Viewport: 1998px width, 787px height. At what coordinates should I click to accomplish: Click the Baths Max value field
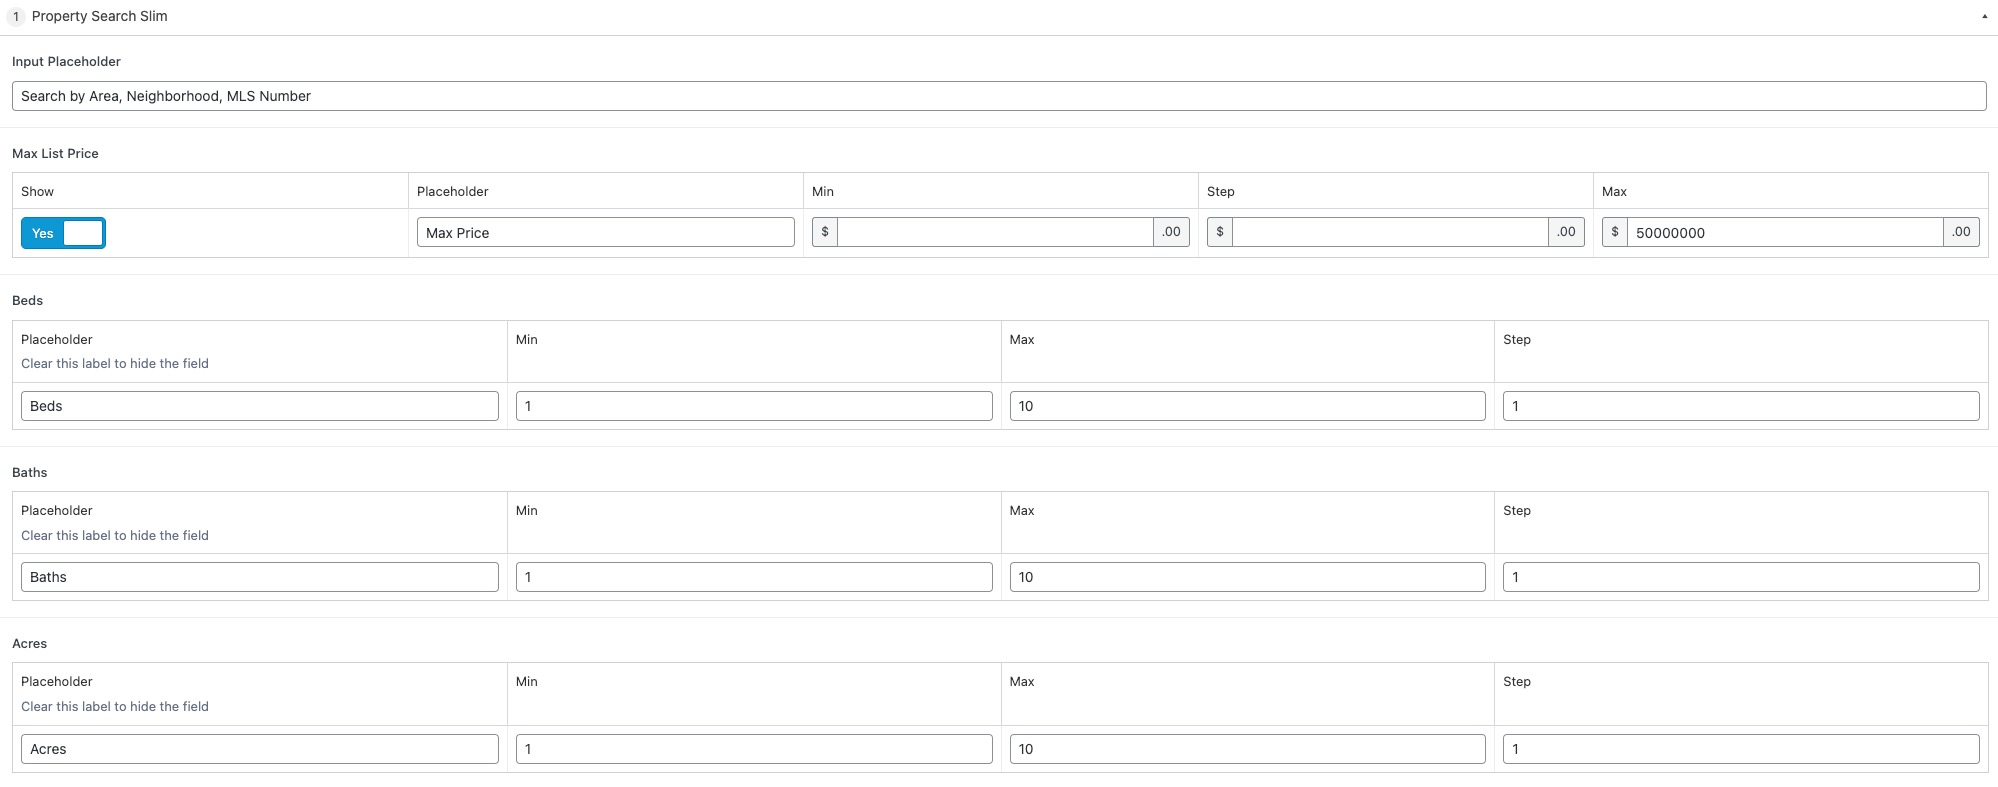pyautogui.click(x=1248, y=577)
